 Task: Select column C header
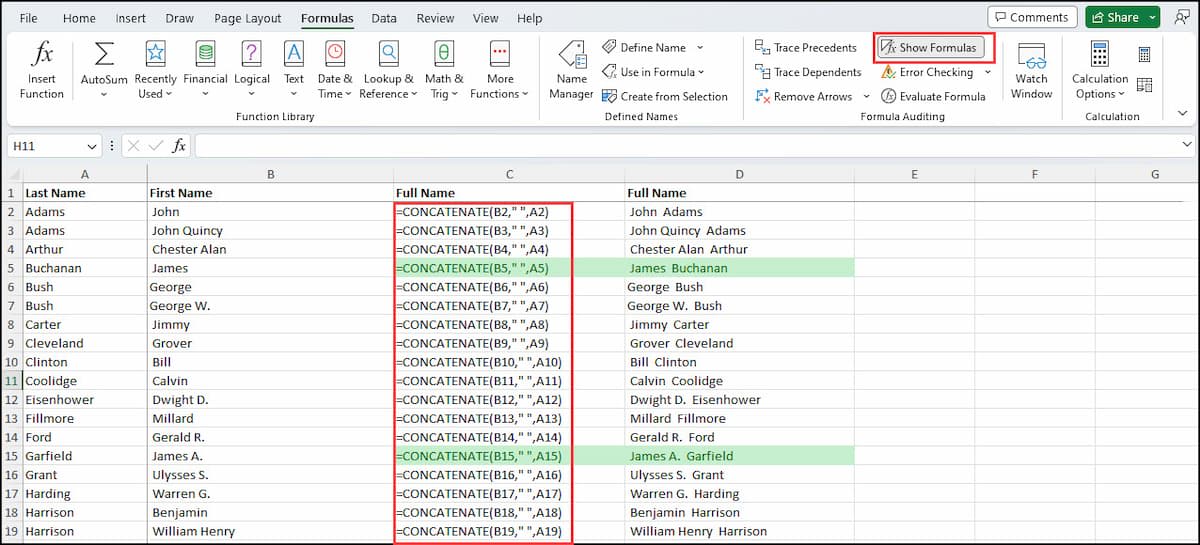click(x=509, y=174)
